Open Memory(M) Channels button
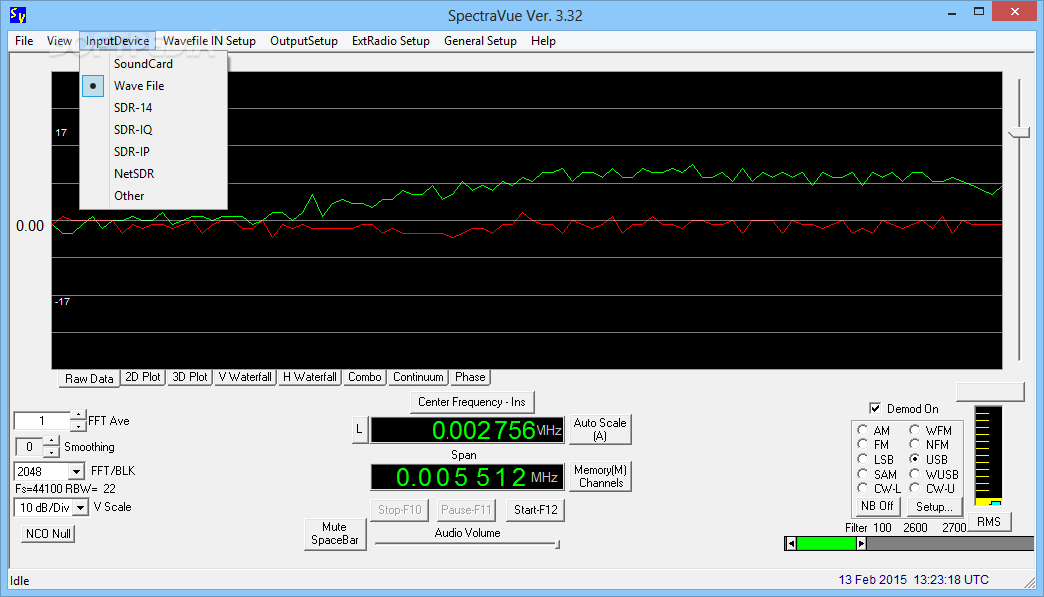1044x597 pixels. click(600, 477)
